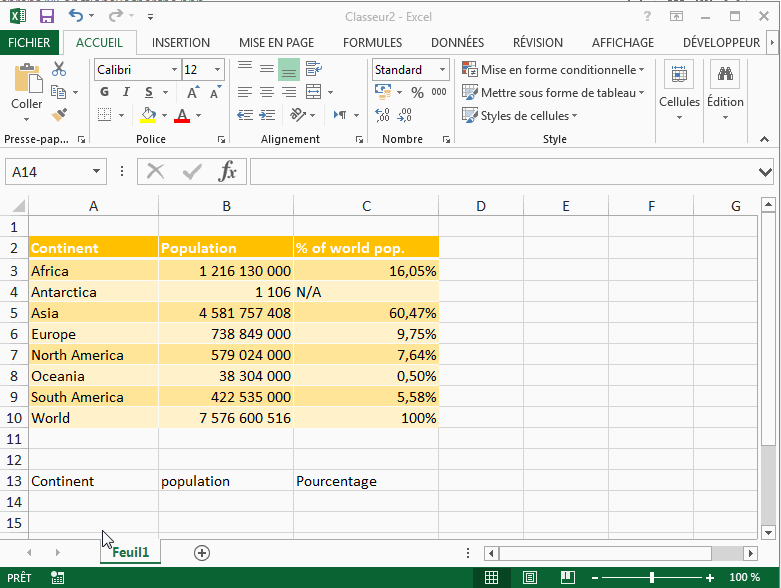The height and width of the screenshot is (588, 781).
Task: Copy selection with the copy icon
Action: [x=59, y=92]
